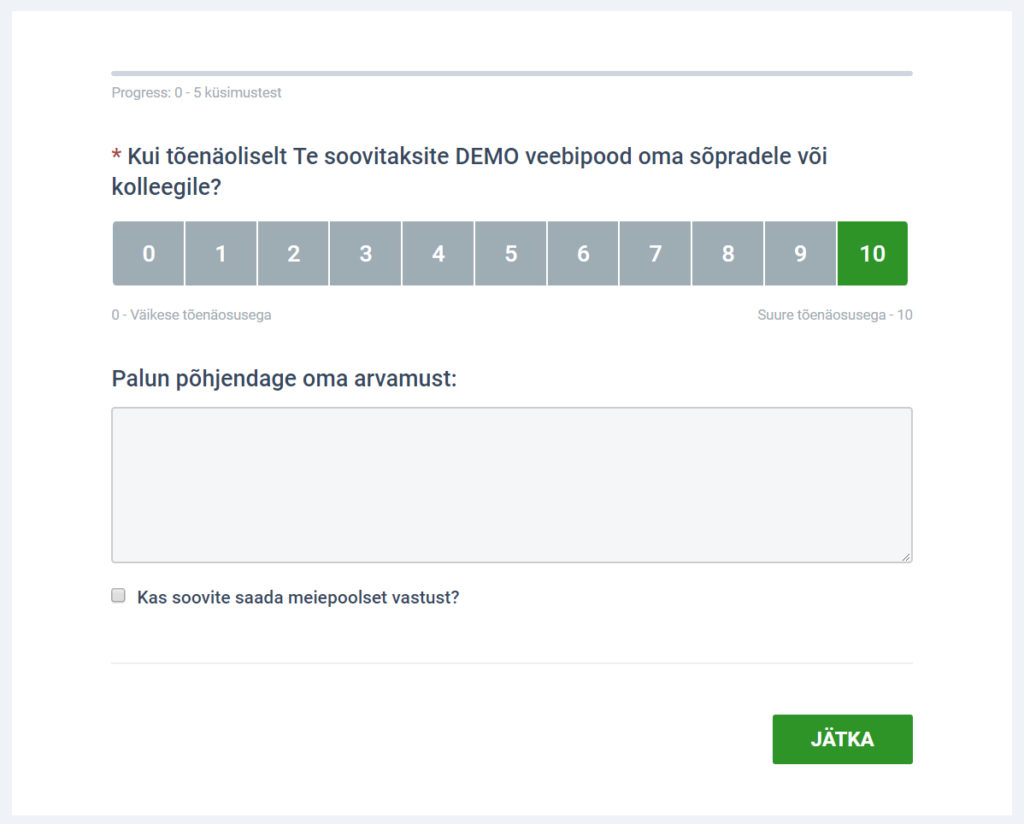
Task: Click the '0 - Väikese tõenäosusega' label
Action: tap(191, 315)
